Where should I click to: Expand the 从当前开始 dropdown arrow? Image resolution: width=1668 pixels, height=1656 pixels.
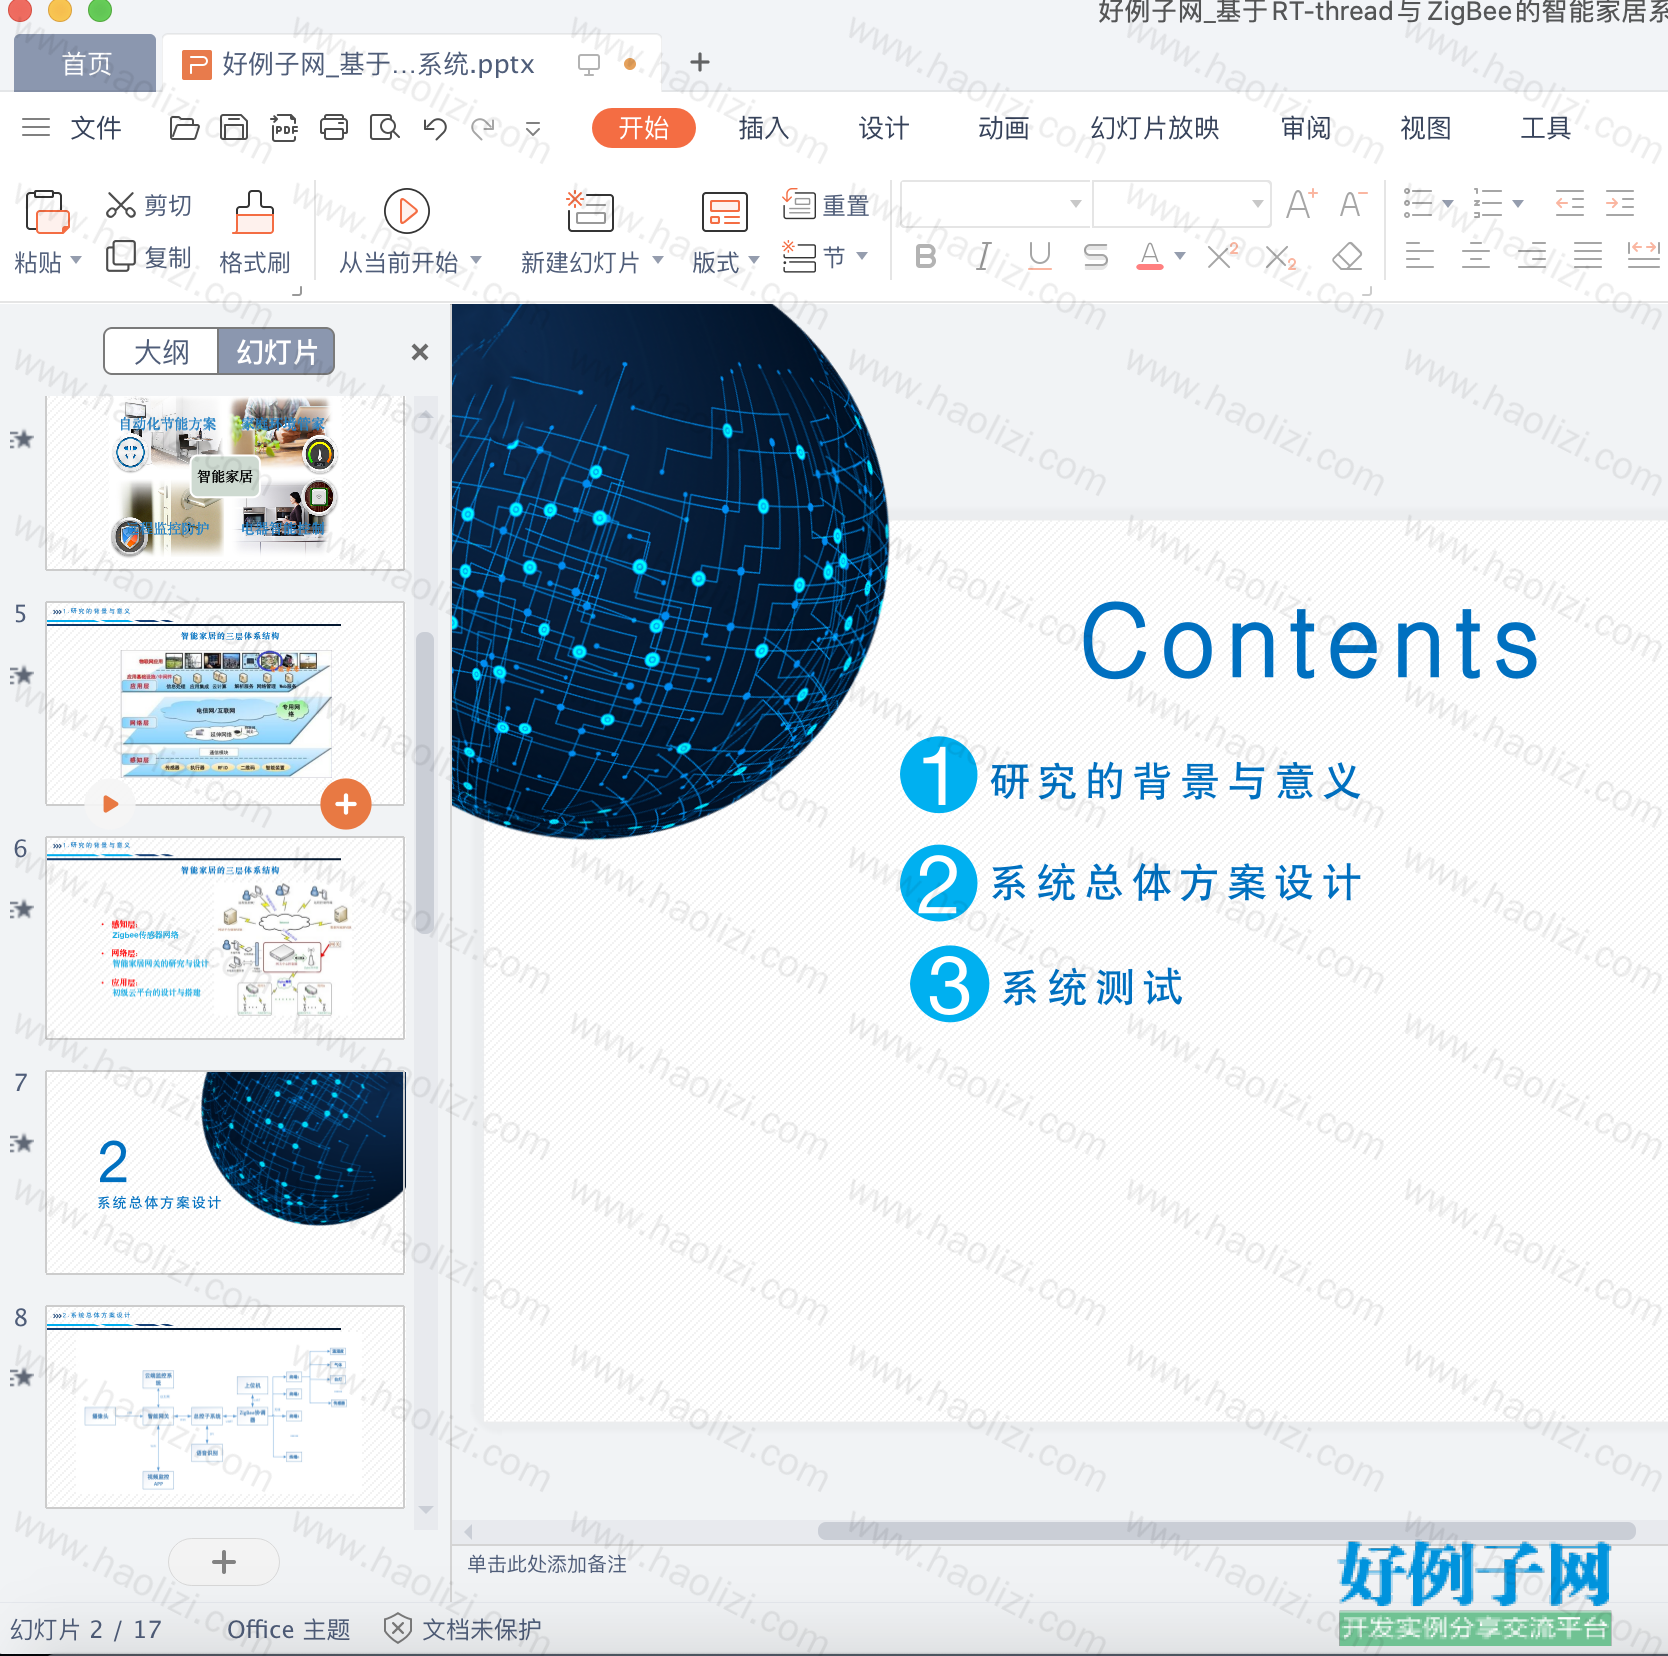[x=476, y=260]
